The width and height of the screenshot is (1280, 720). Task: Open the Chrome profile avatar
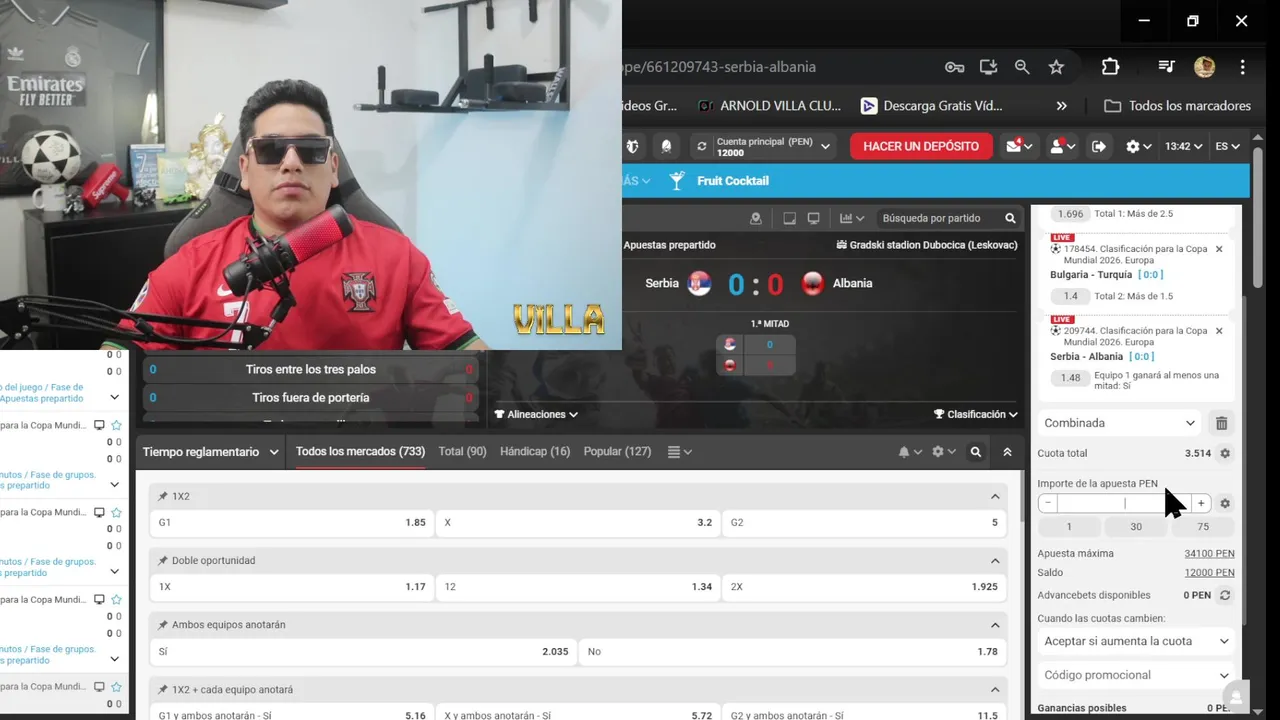tap(1204, 67)
